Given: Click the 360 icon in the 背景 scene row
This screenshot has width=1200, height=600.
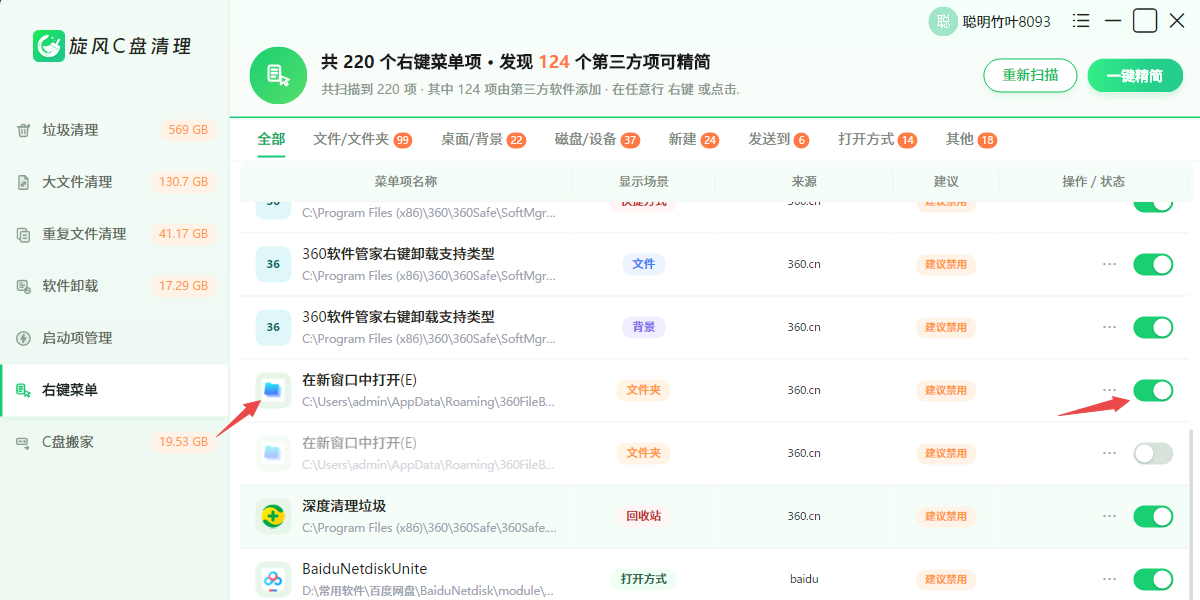Looking at the screenshot, I should (x=273, y=327).
